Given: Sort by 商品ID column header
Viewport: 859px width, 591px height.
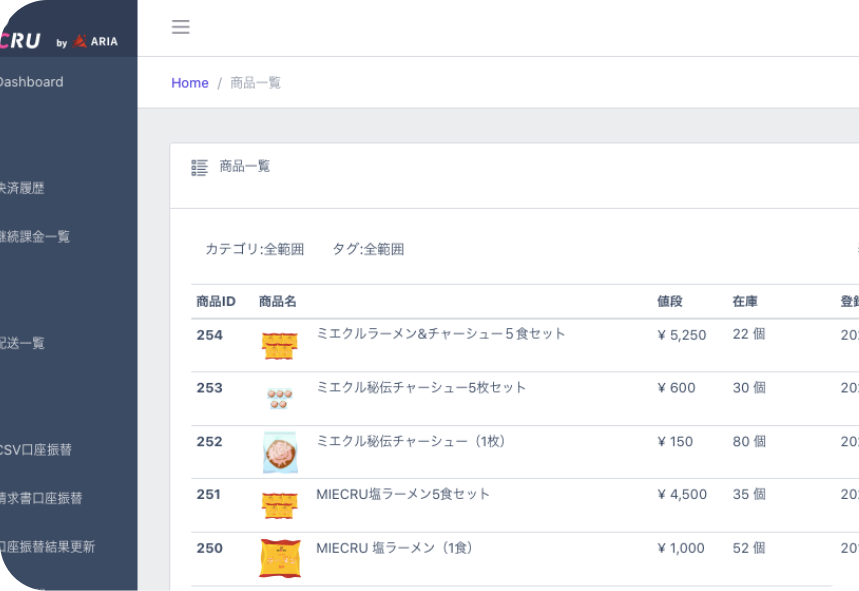Looking at the screenshot, I should (216, 301).
